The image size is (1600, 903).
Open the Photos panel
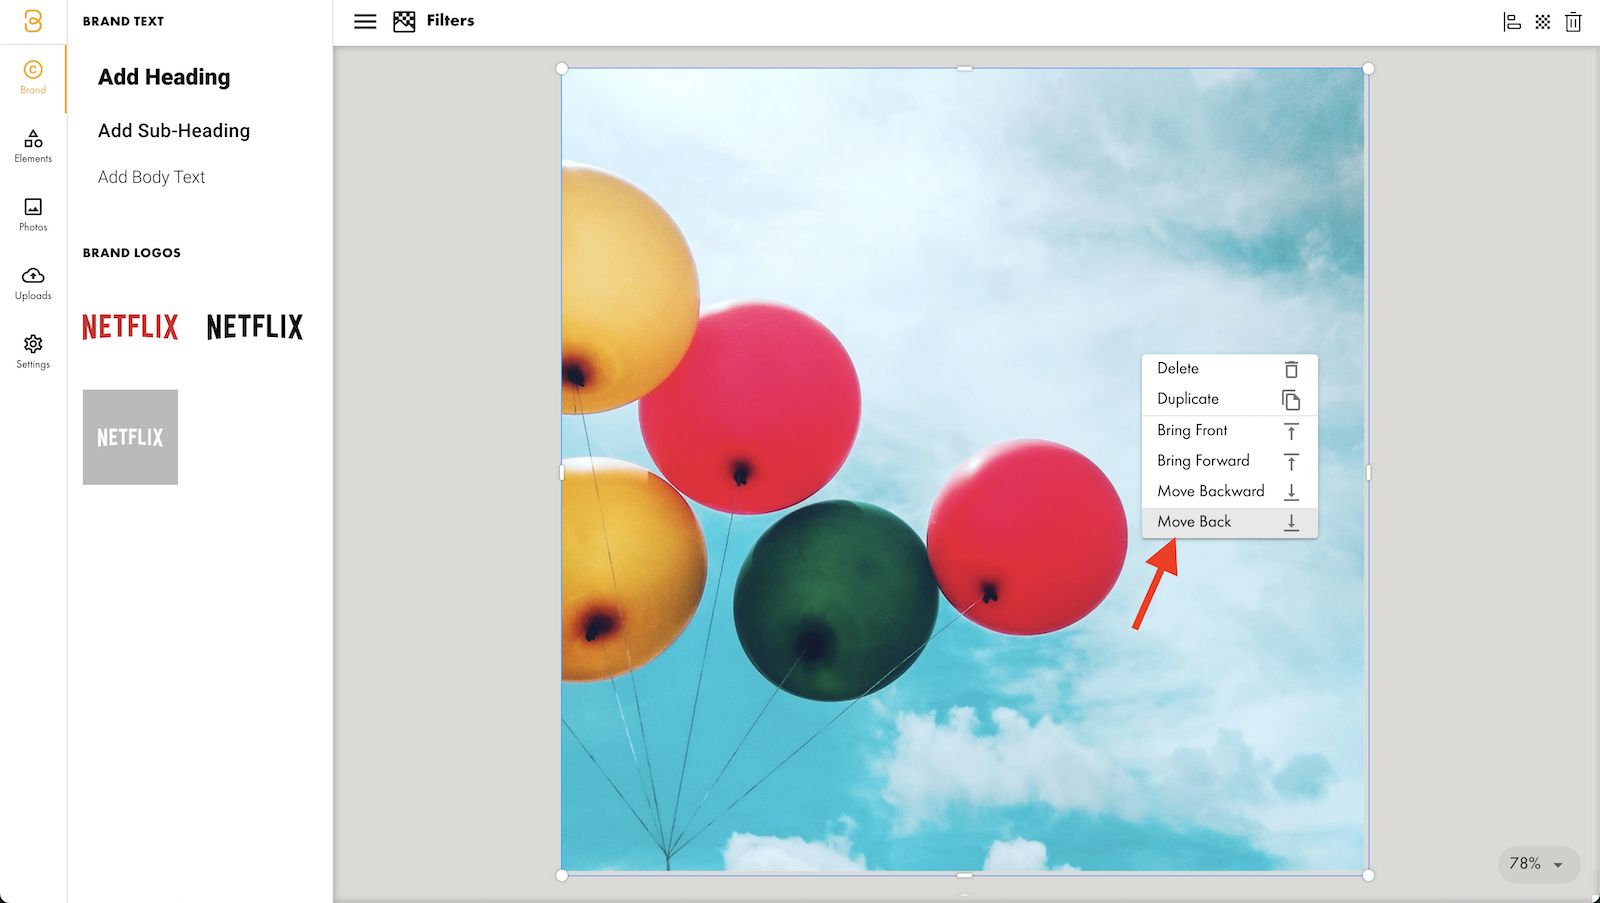pos(33,214)
